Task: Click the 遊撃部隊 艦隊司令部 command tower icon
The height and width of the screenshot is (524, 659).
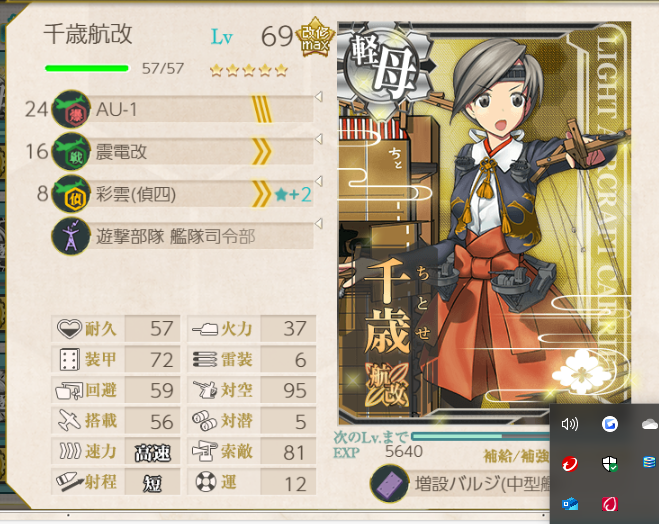Action: [x=71, y=236]
